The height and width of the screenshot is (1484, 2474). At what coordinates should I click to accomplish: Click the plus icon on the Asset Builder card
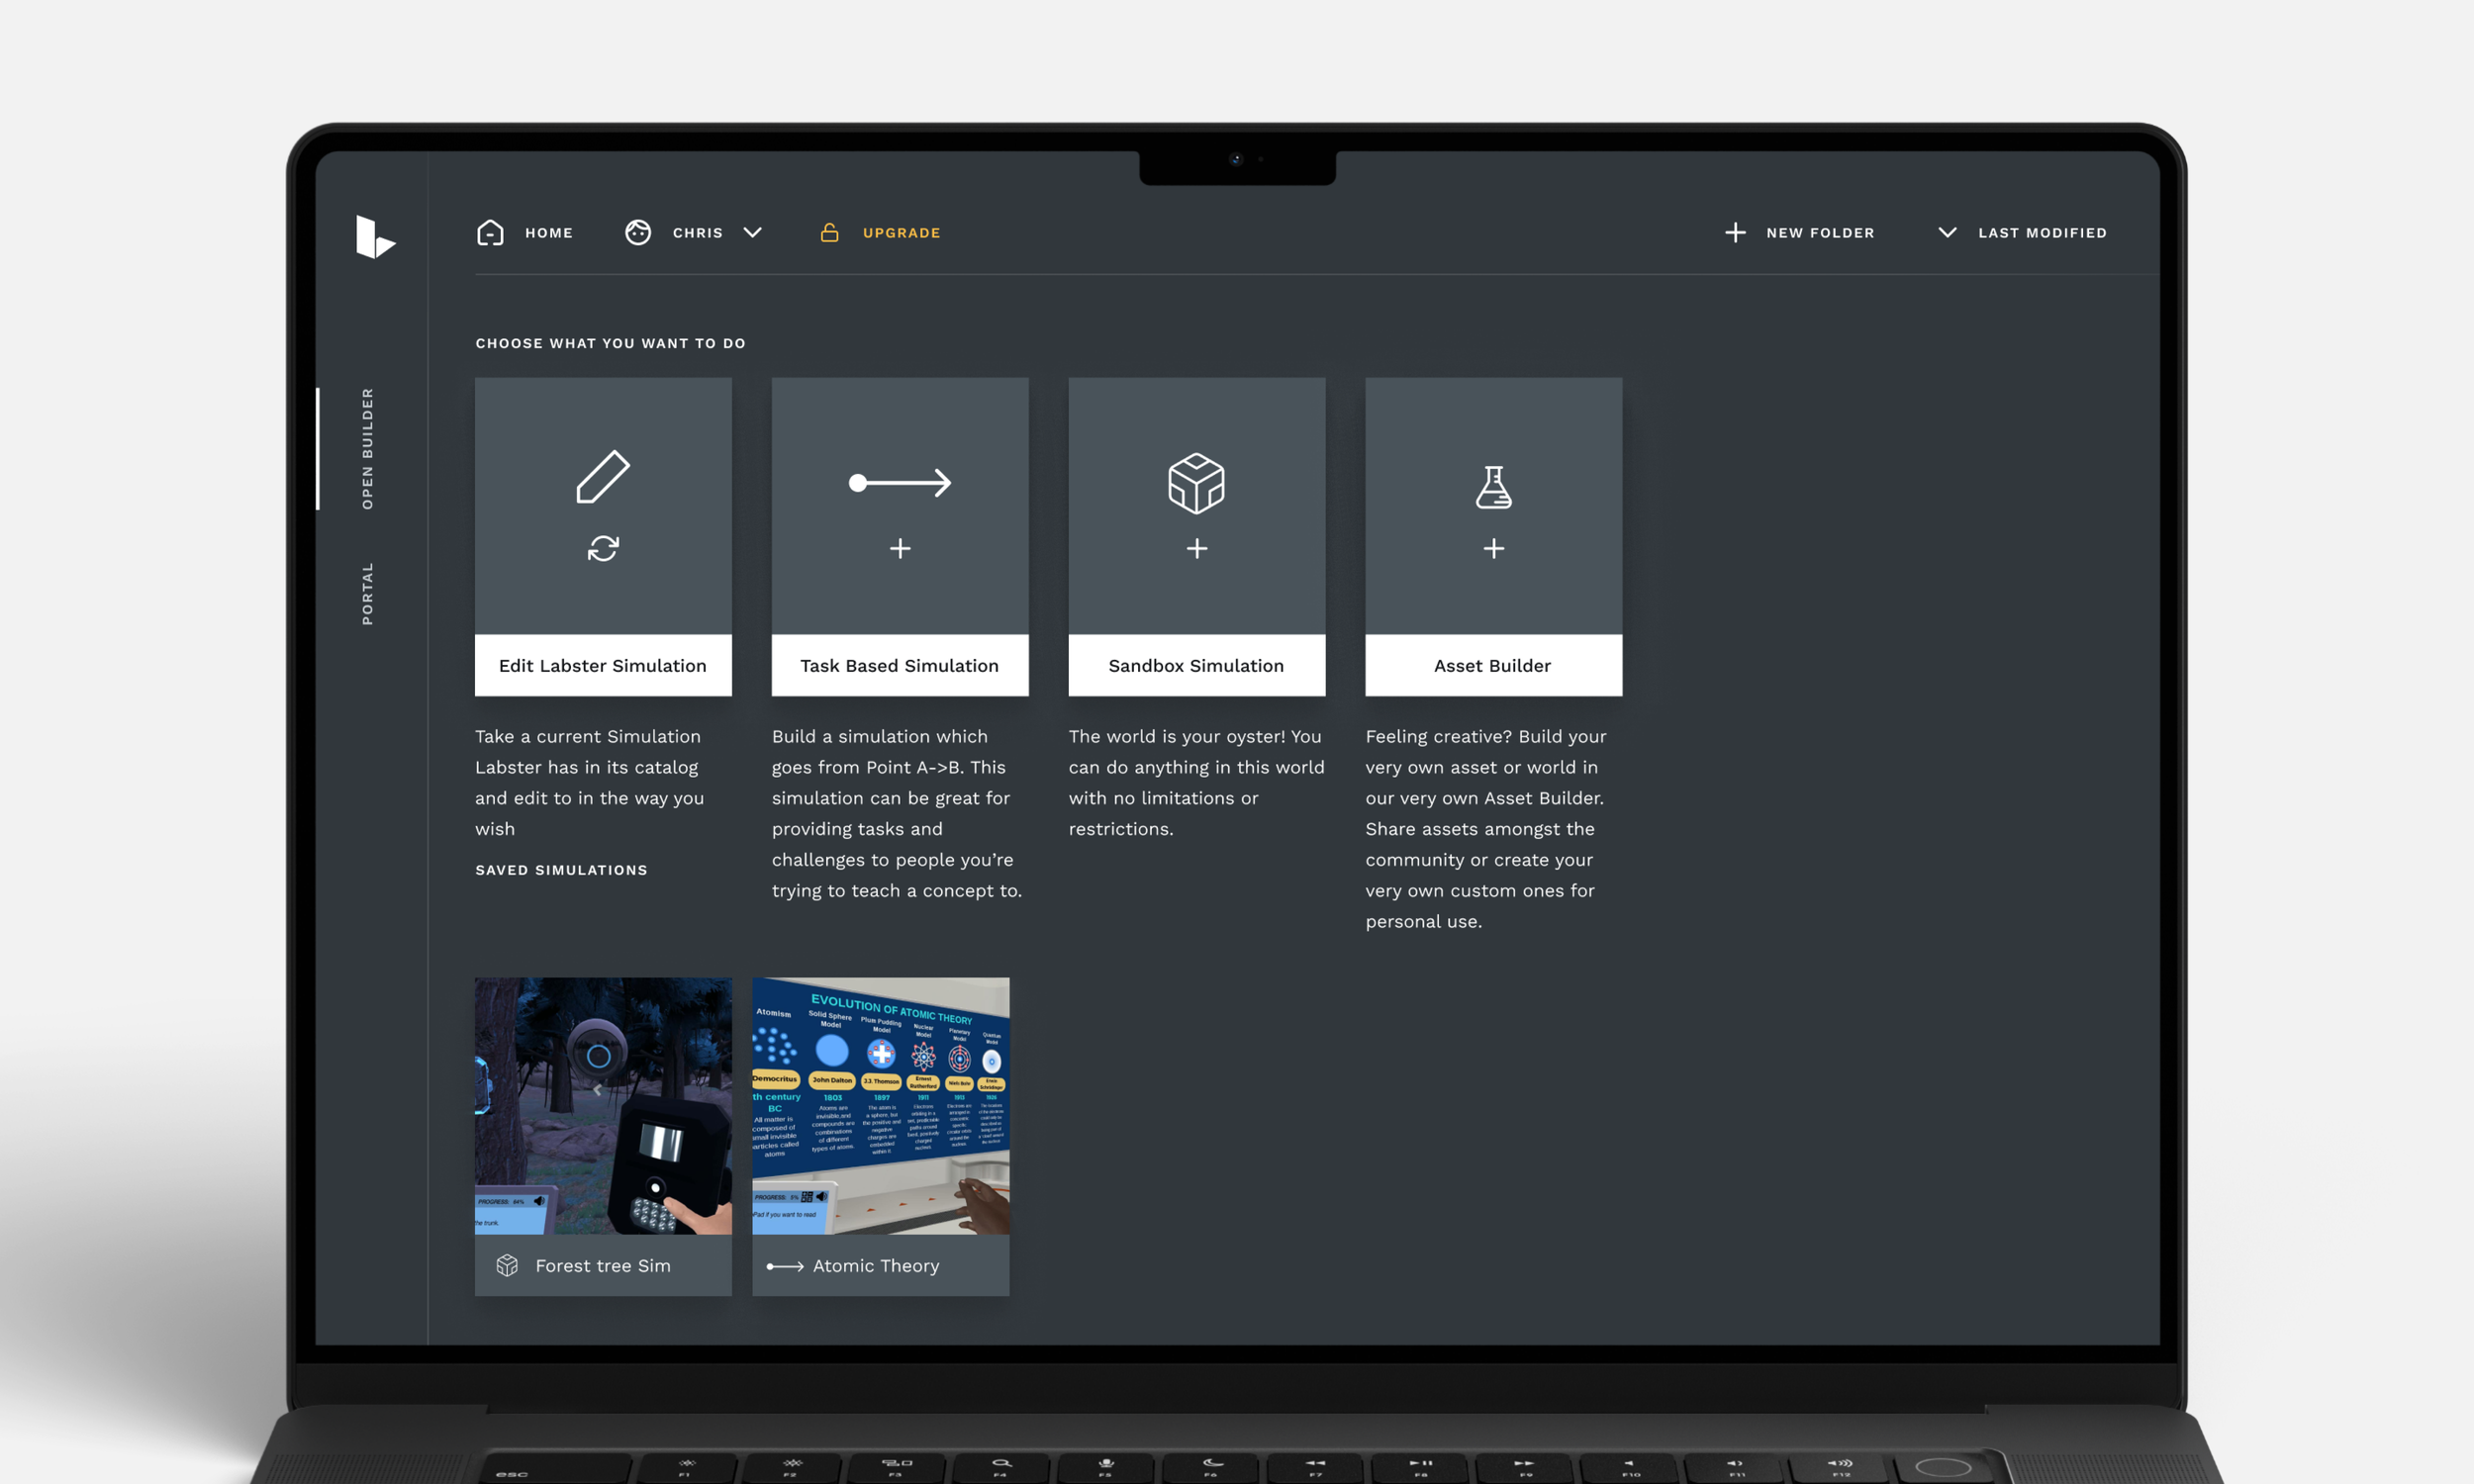point(1494,548)
